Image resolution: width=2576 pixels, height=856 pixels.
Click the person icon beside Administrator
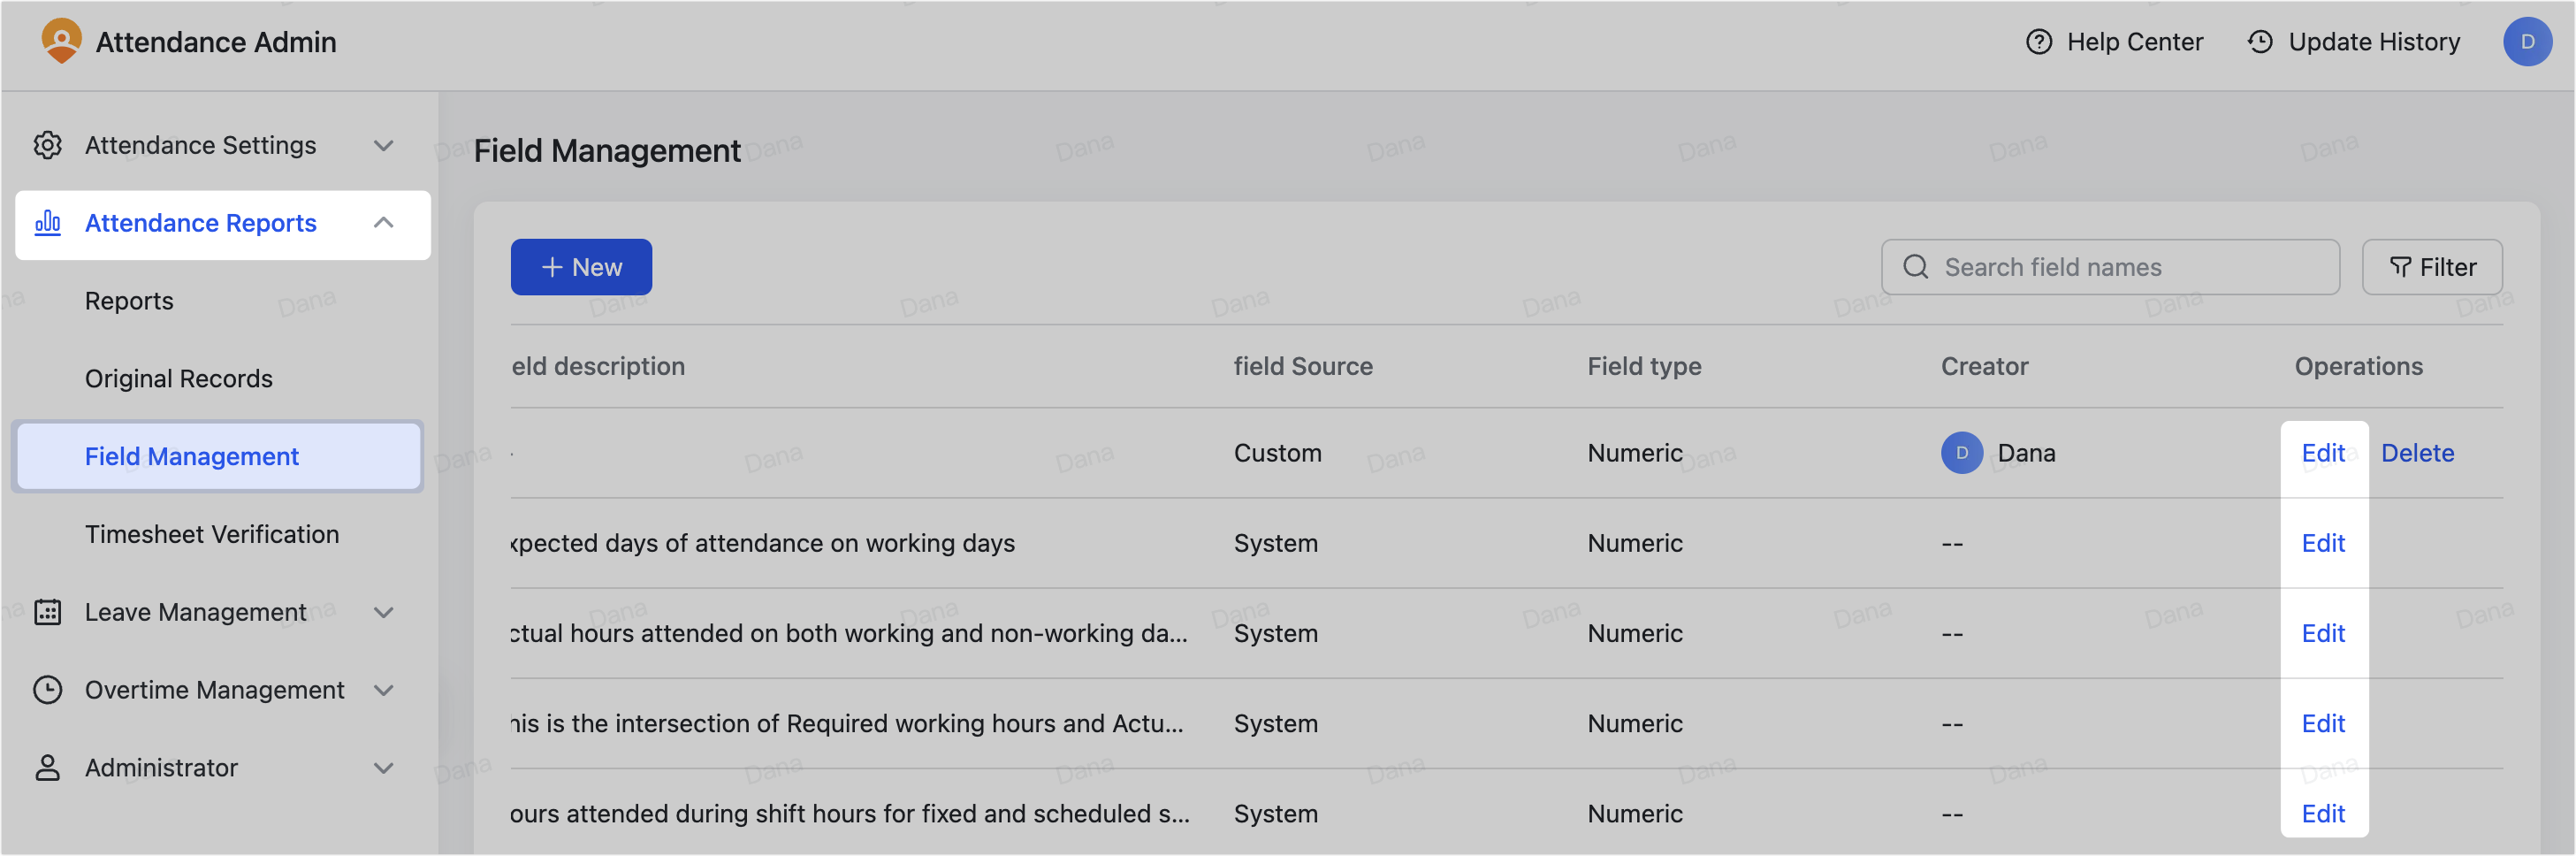[x=48, y=768]
